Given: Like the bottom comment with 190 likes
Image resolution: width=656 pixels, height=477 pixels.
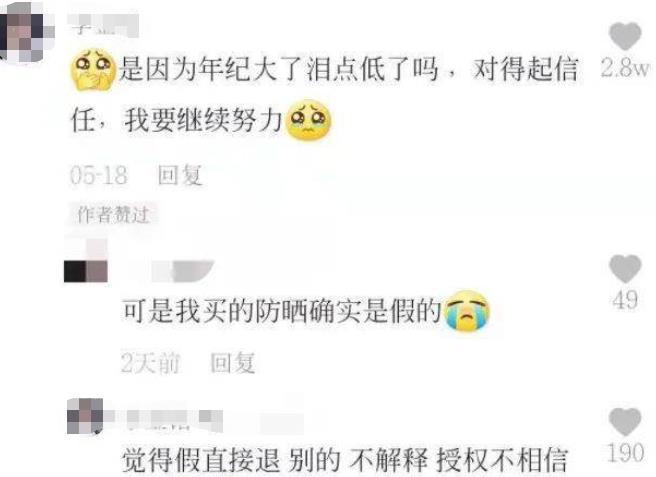Looking at the screenshot, I should (x=625, y=422).
